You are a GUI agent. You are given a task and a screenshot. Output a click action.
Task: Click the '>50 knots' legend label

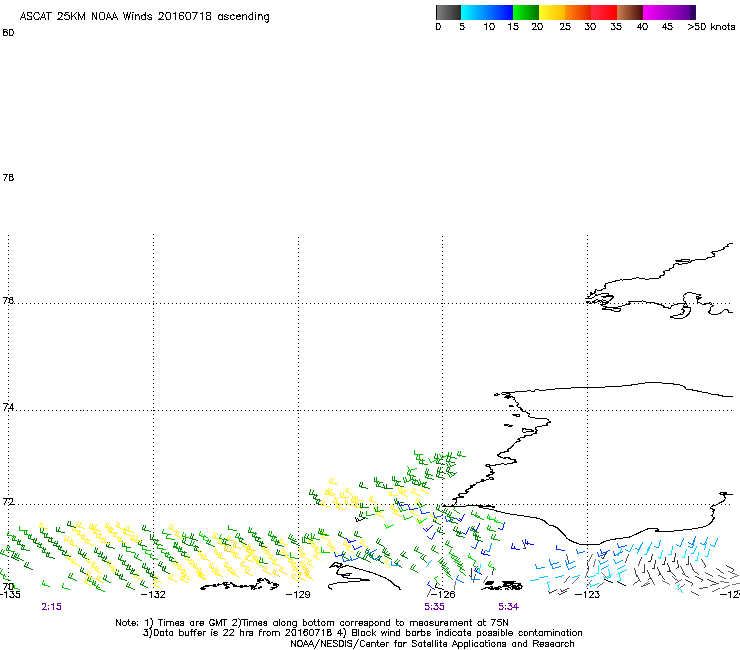point(711,27)
